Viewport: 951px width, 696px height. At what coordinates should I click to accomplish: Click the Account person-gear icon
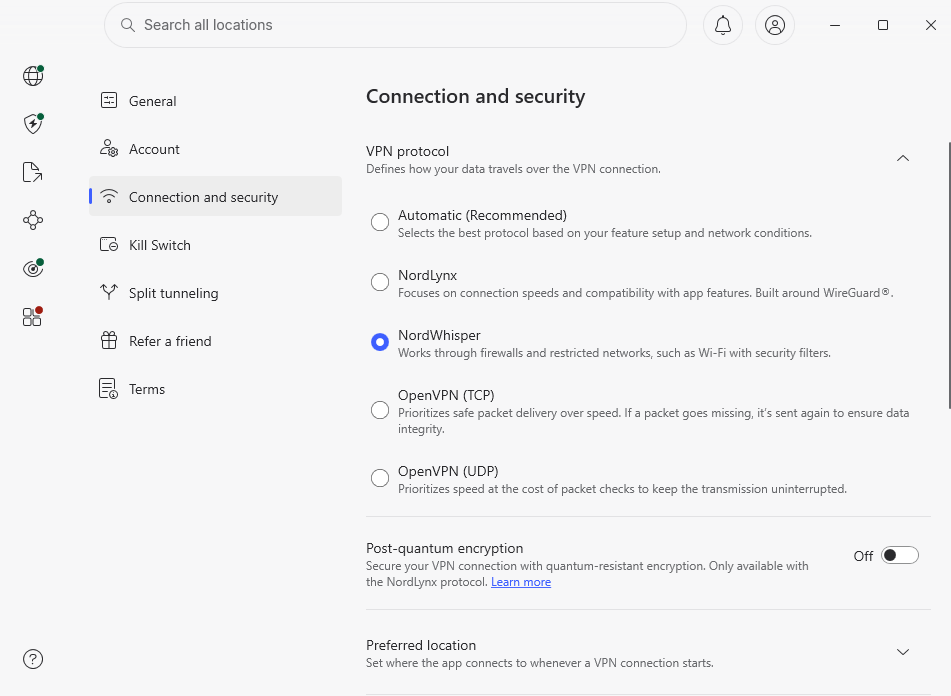click(x=109, y=149)
